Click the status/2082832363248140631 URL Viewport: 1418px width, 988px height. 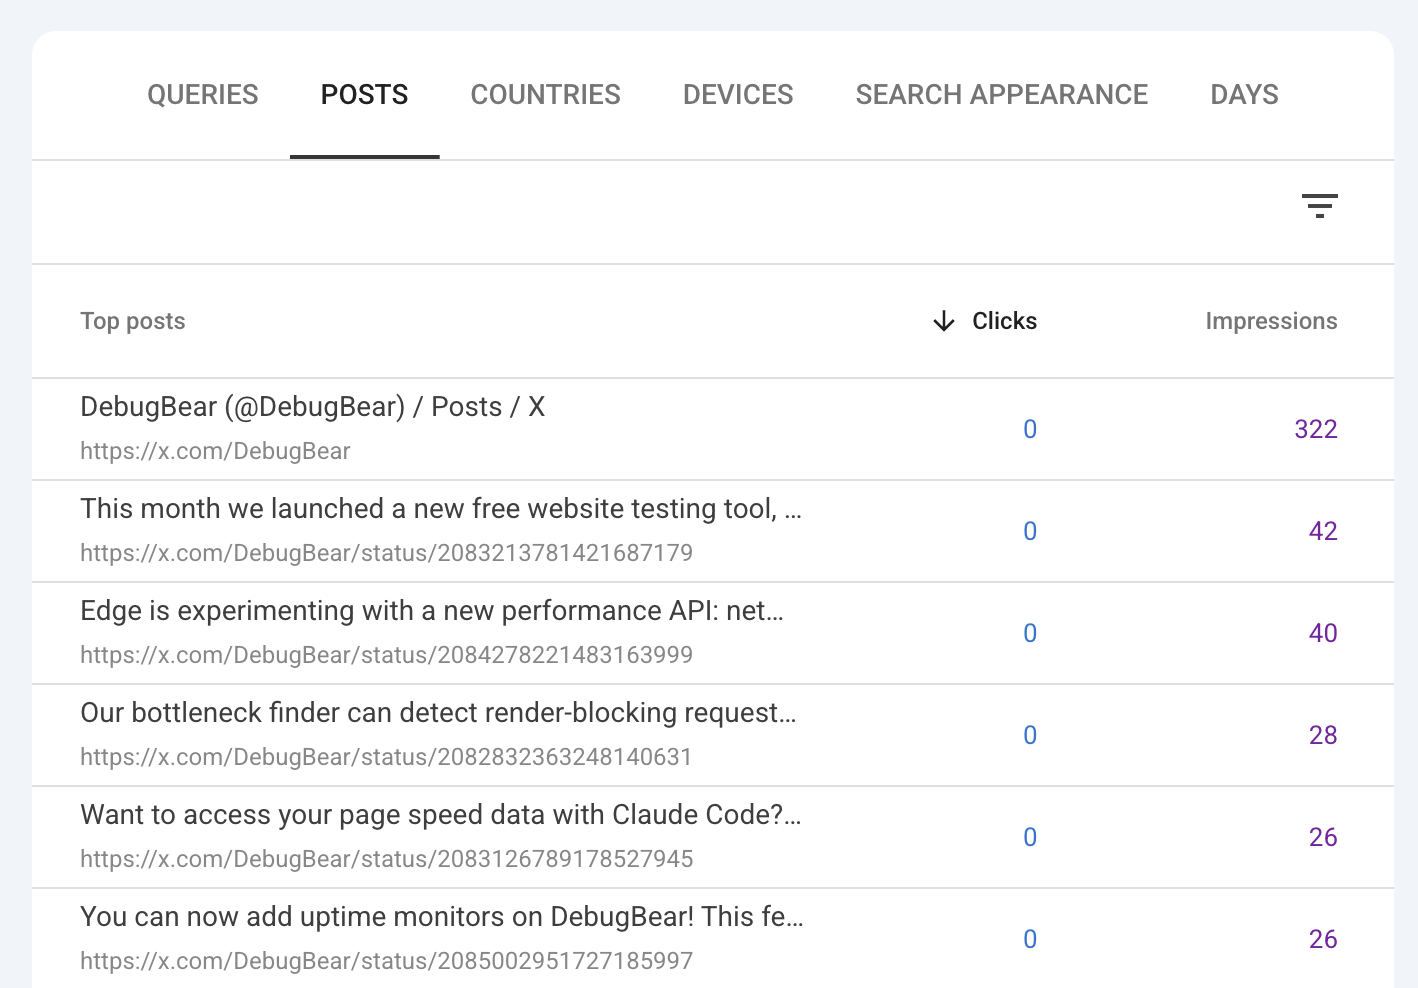[386, 757]
